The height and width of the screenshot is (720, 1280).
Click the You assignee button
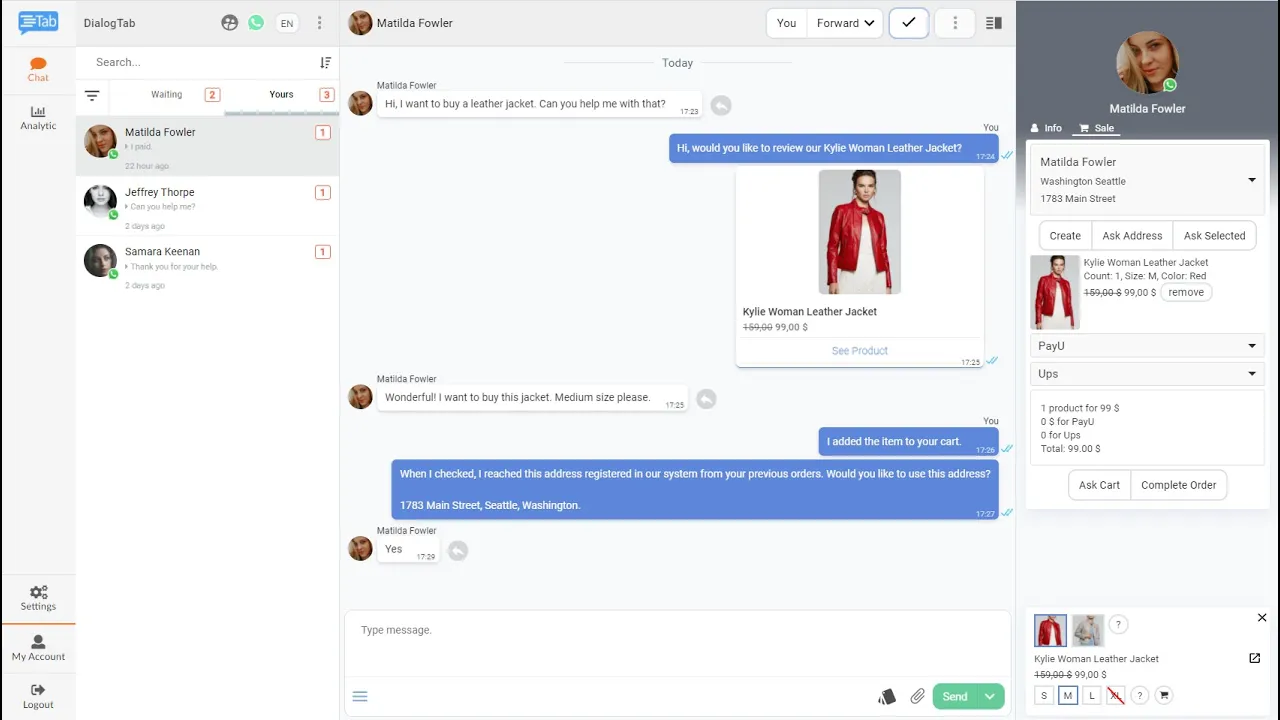[787, 23]
